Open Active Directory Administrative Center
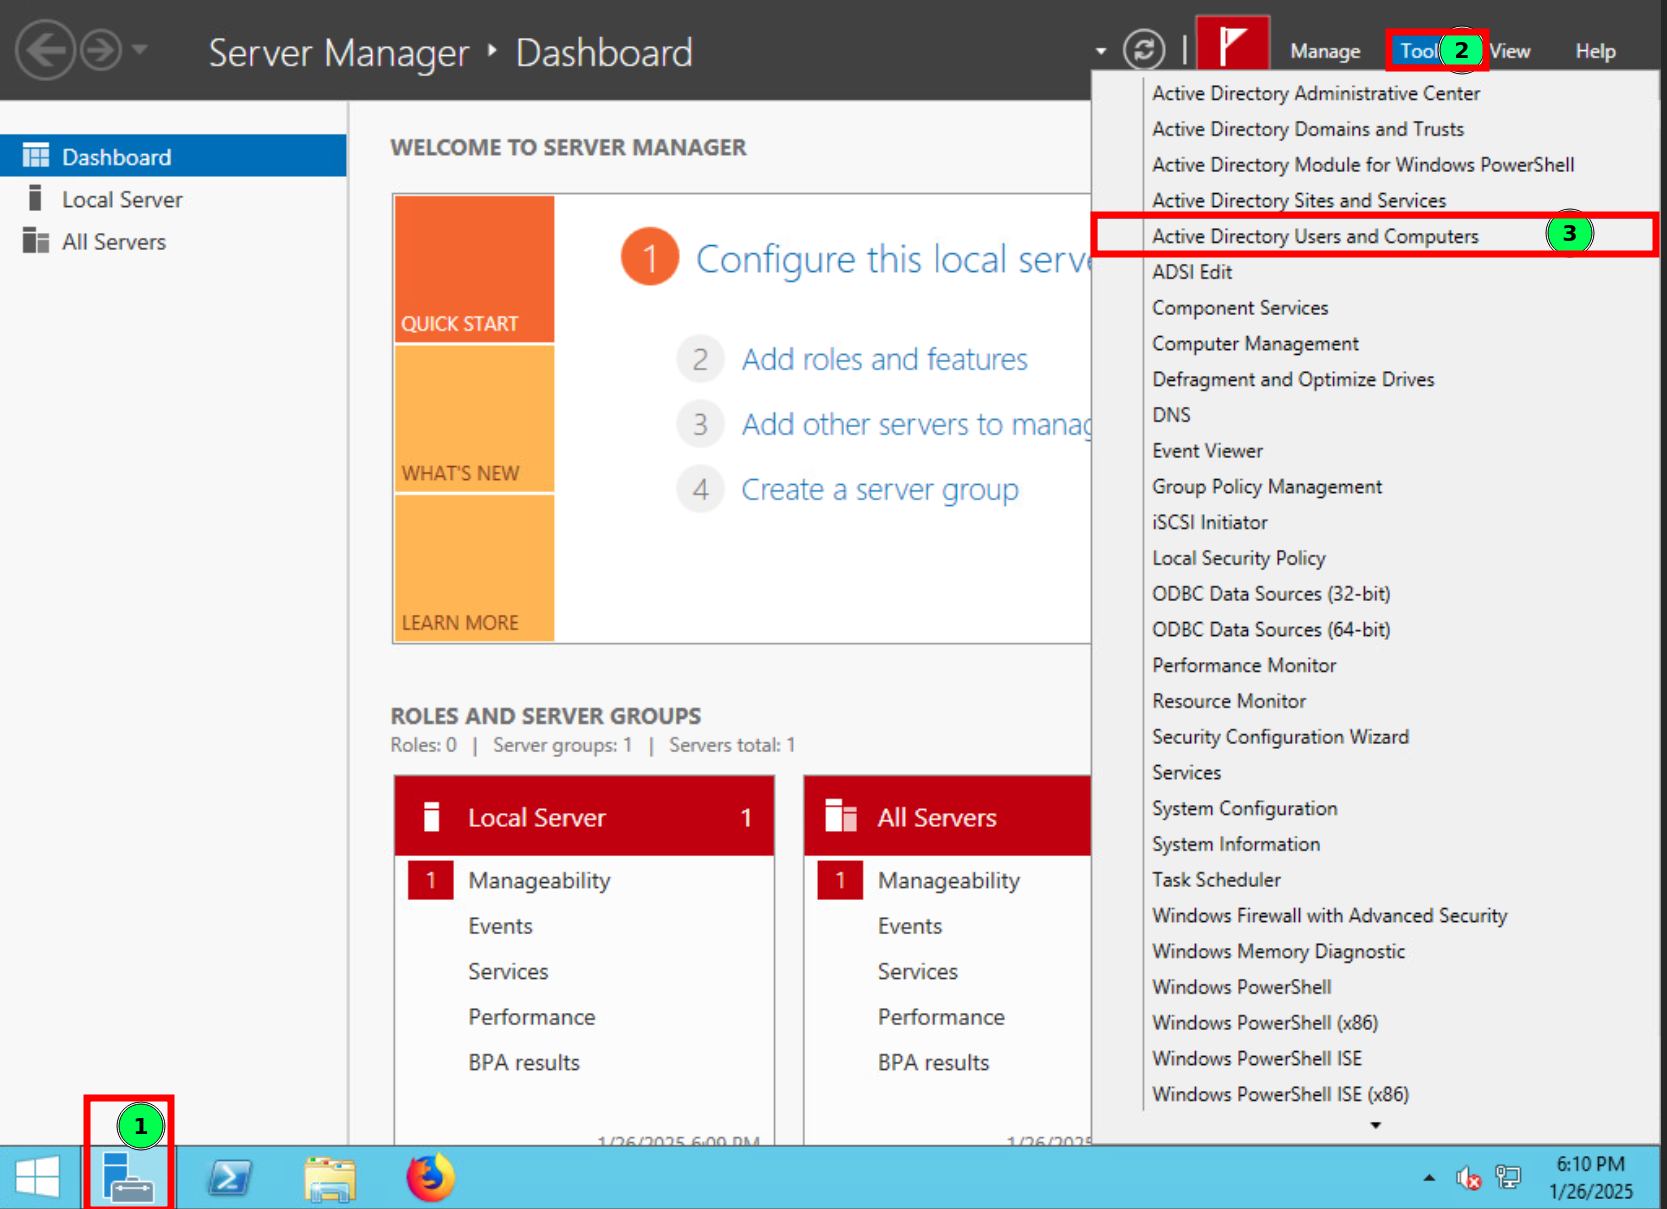 [1376, 93]
